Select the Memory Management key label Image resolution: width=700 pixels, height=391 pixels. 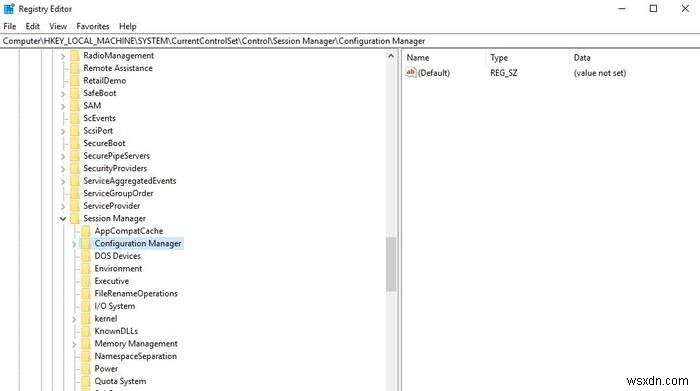coord(136,344)
